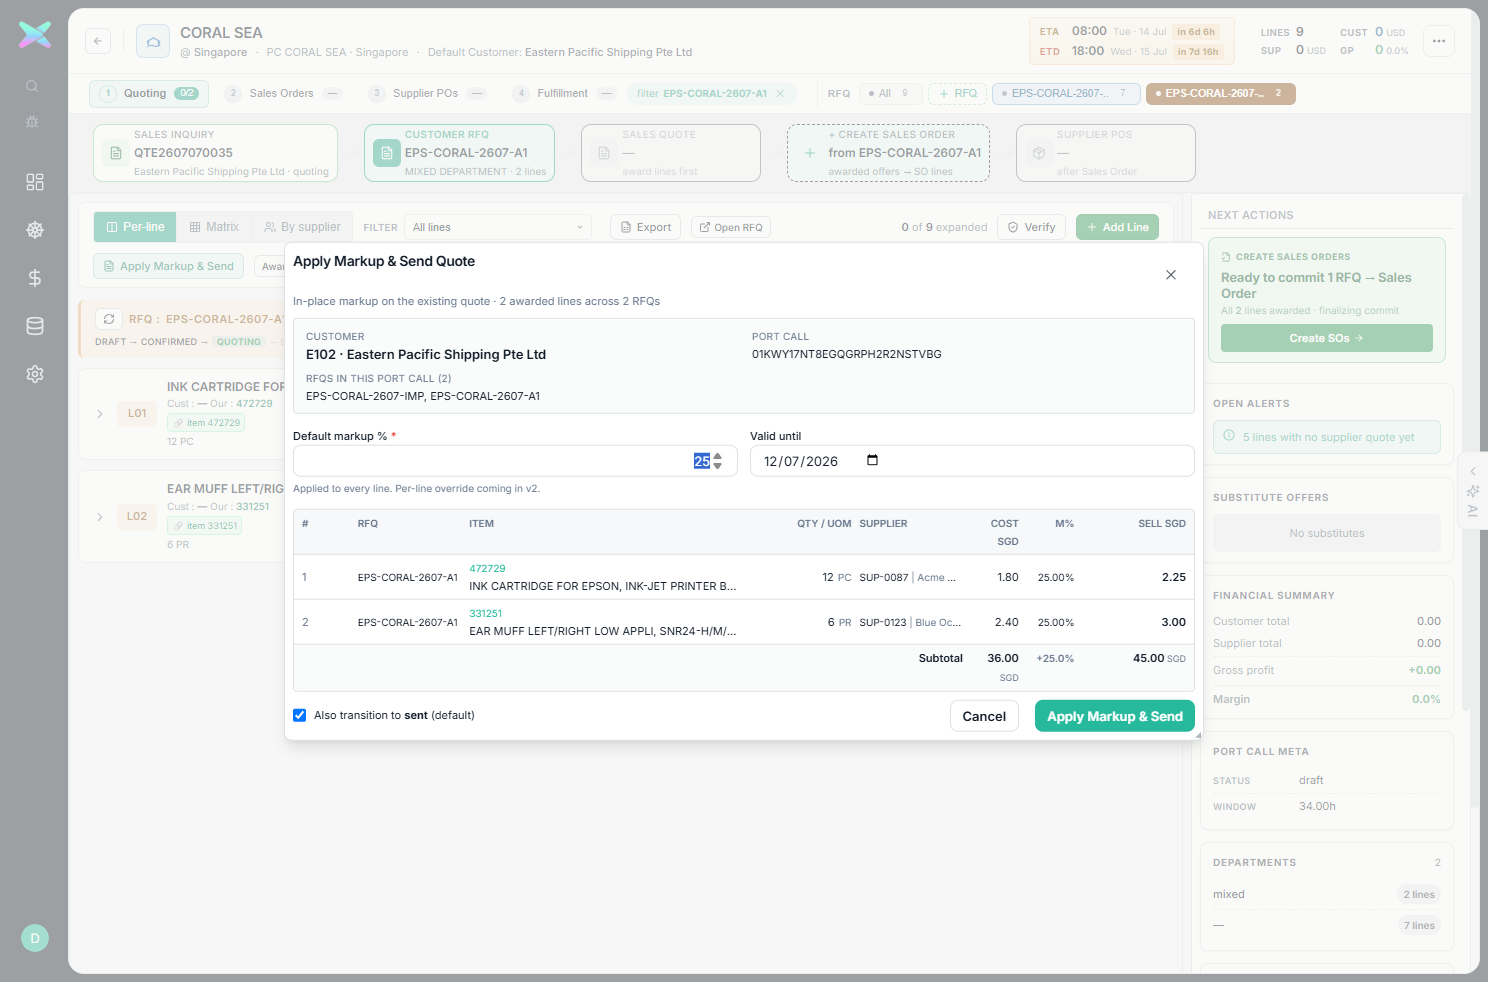Click the Customer RFQ document icon
The image size is (1488, 982).
387,153
